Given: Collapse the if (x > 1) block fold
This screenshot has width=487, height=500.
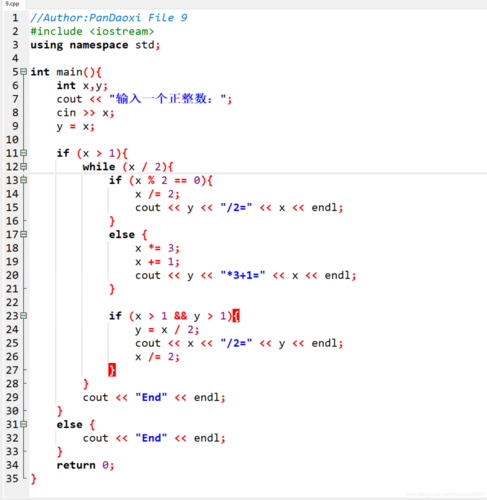Looking at the screenshot, I should [23, 153].
